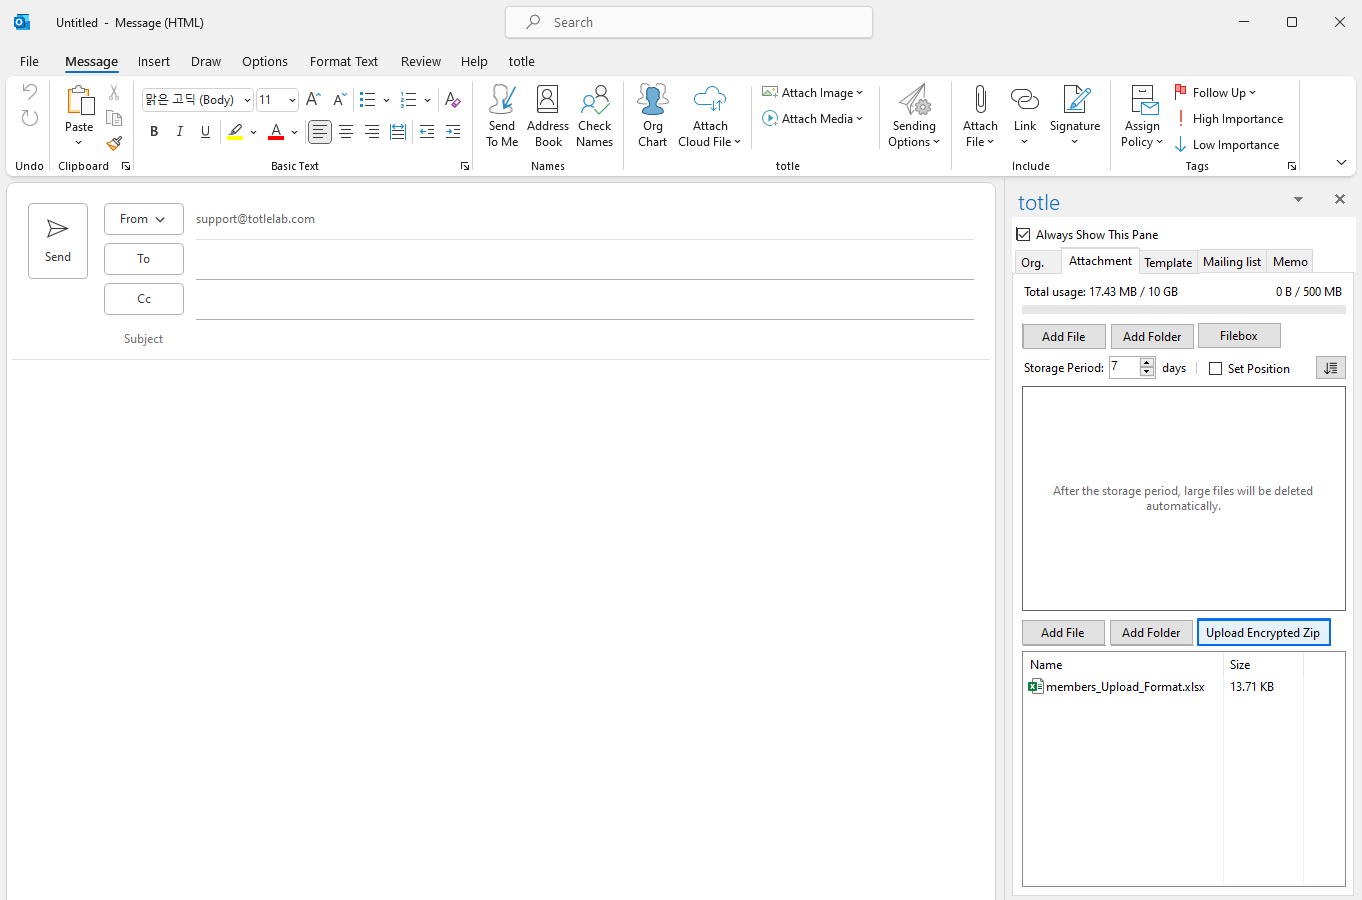Switch to Template tab in totle pane
Viewport: 1362px width, 900px height.
pos(1168,262)
